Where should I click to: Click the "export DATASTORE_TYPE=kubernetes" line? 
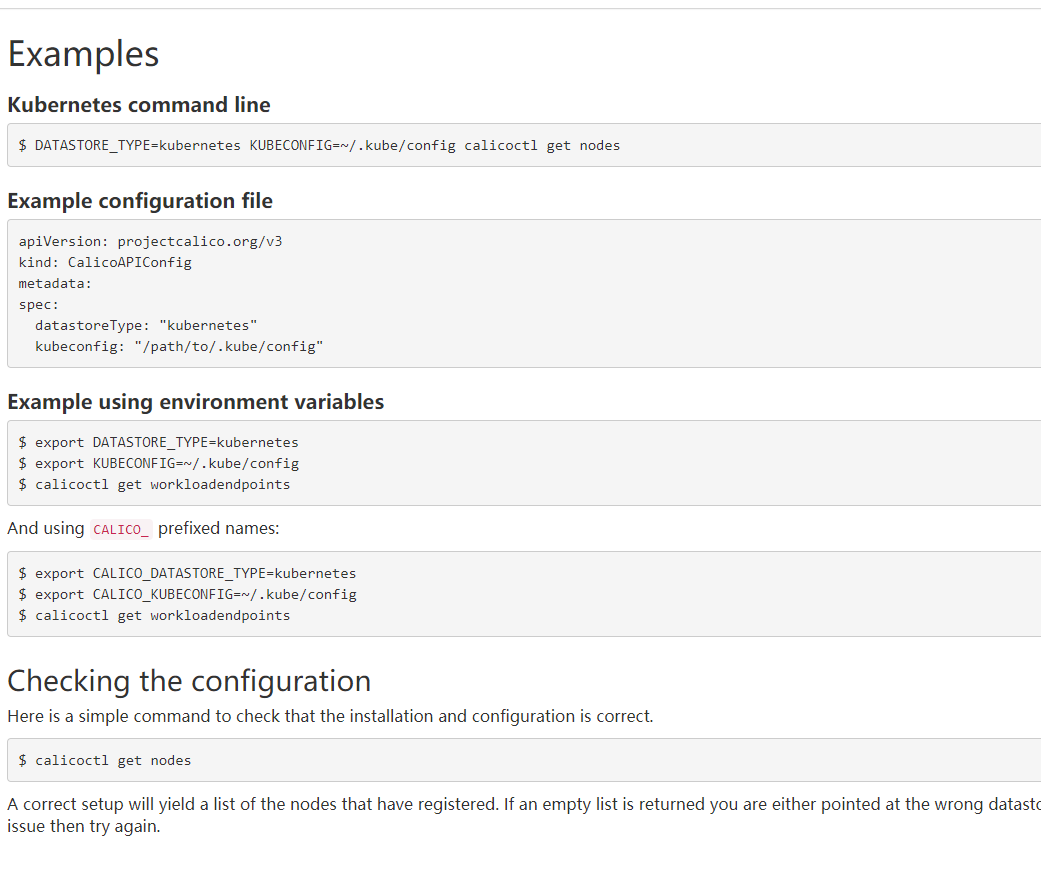[166, 442]
